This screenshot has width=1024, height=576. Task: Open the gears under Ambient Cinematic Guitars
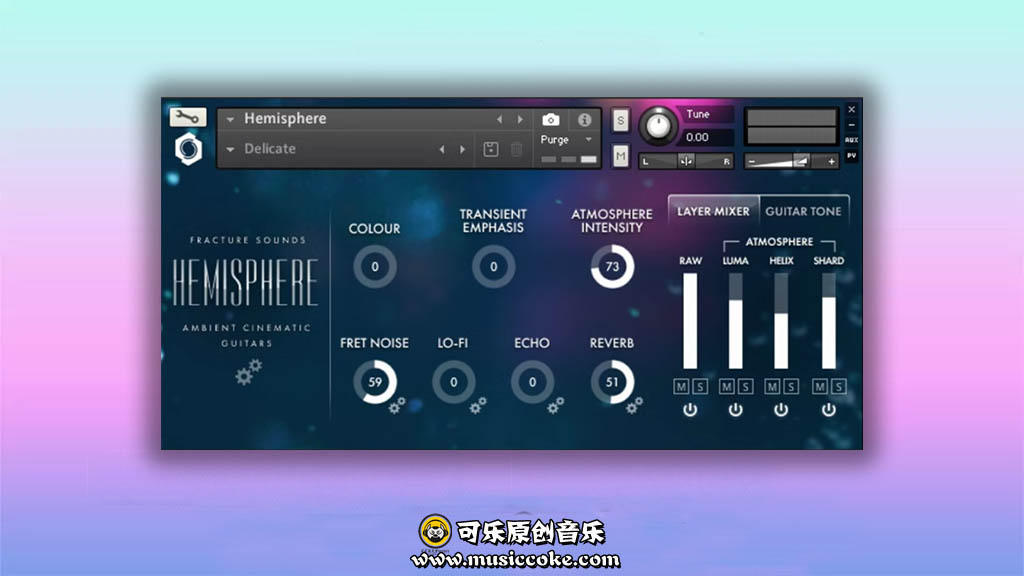pyautogui.click(x=248, y=372)
